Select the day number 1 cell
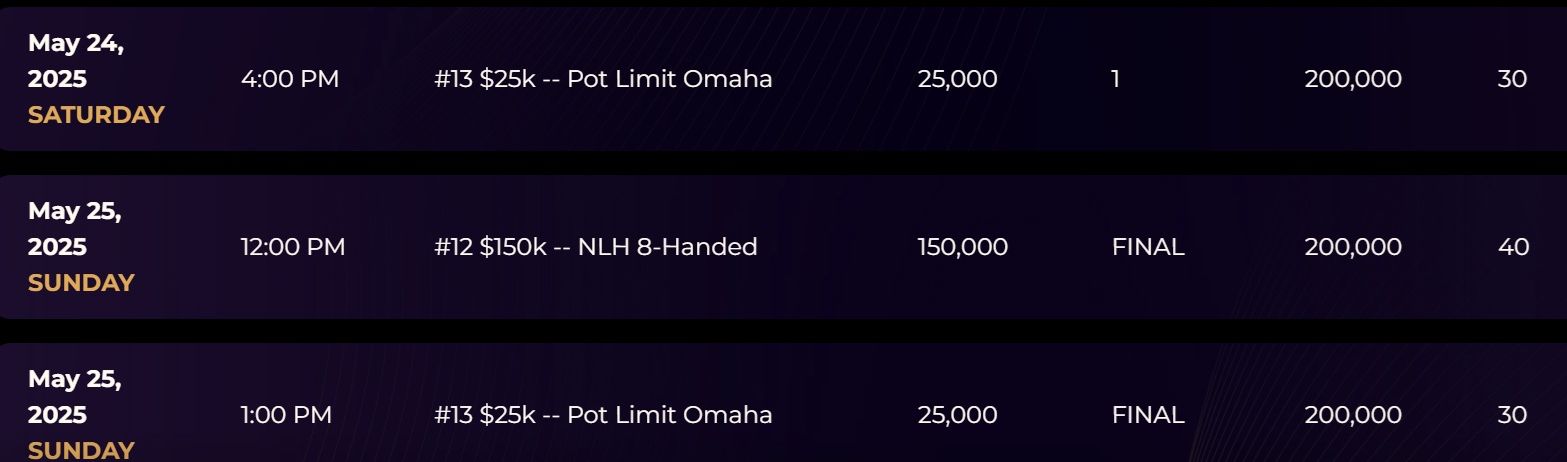This screenshot has height=462, width=1567. pos(1115,79)
